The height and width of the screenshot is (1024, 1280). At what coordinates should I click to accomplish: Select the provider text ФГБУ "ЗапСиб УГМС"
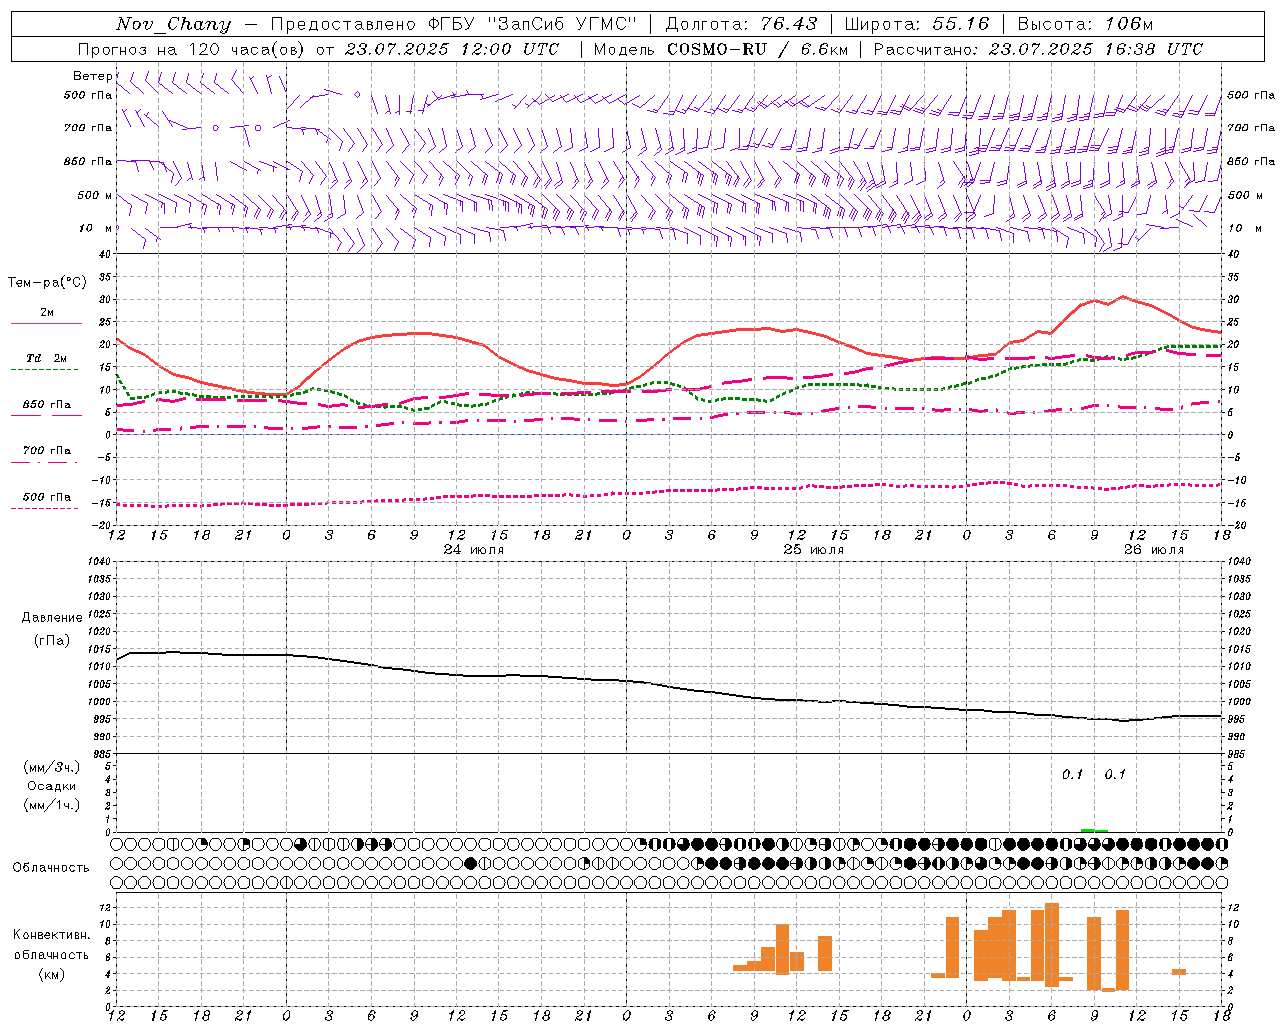[x=532, y=24]
